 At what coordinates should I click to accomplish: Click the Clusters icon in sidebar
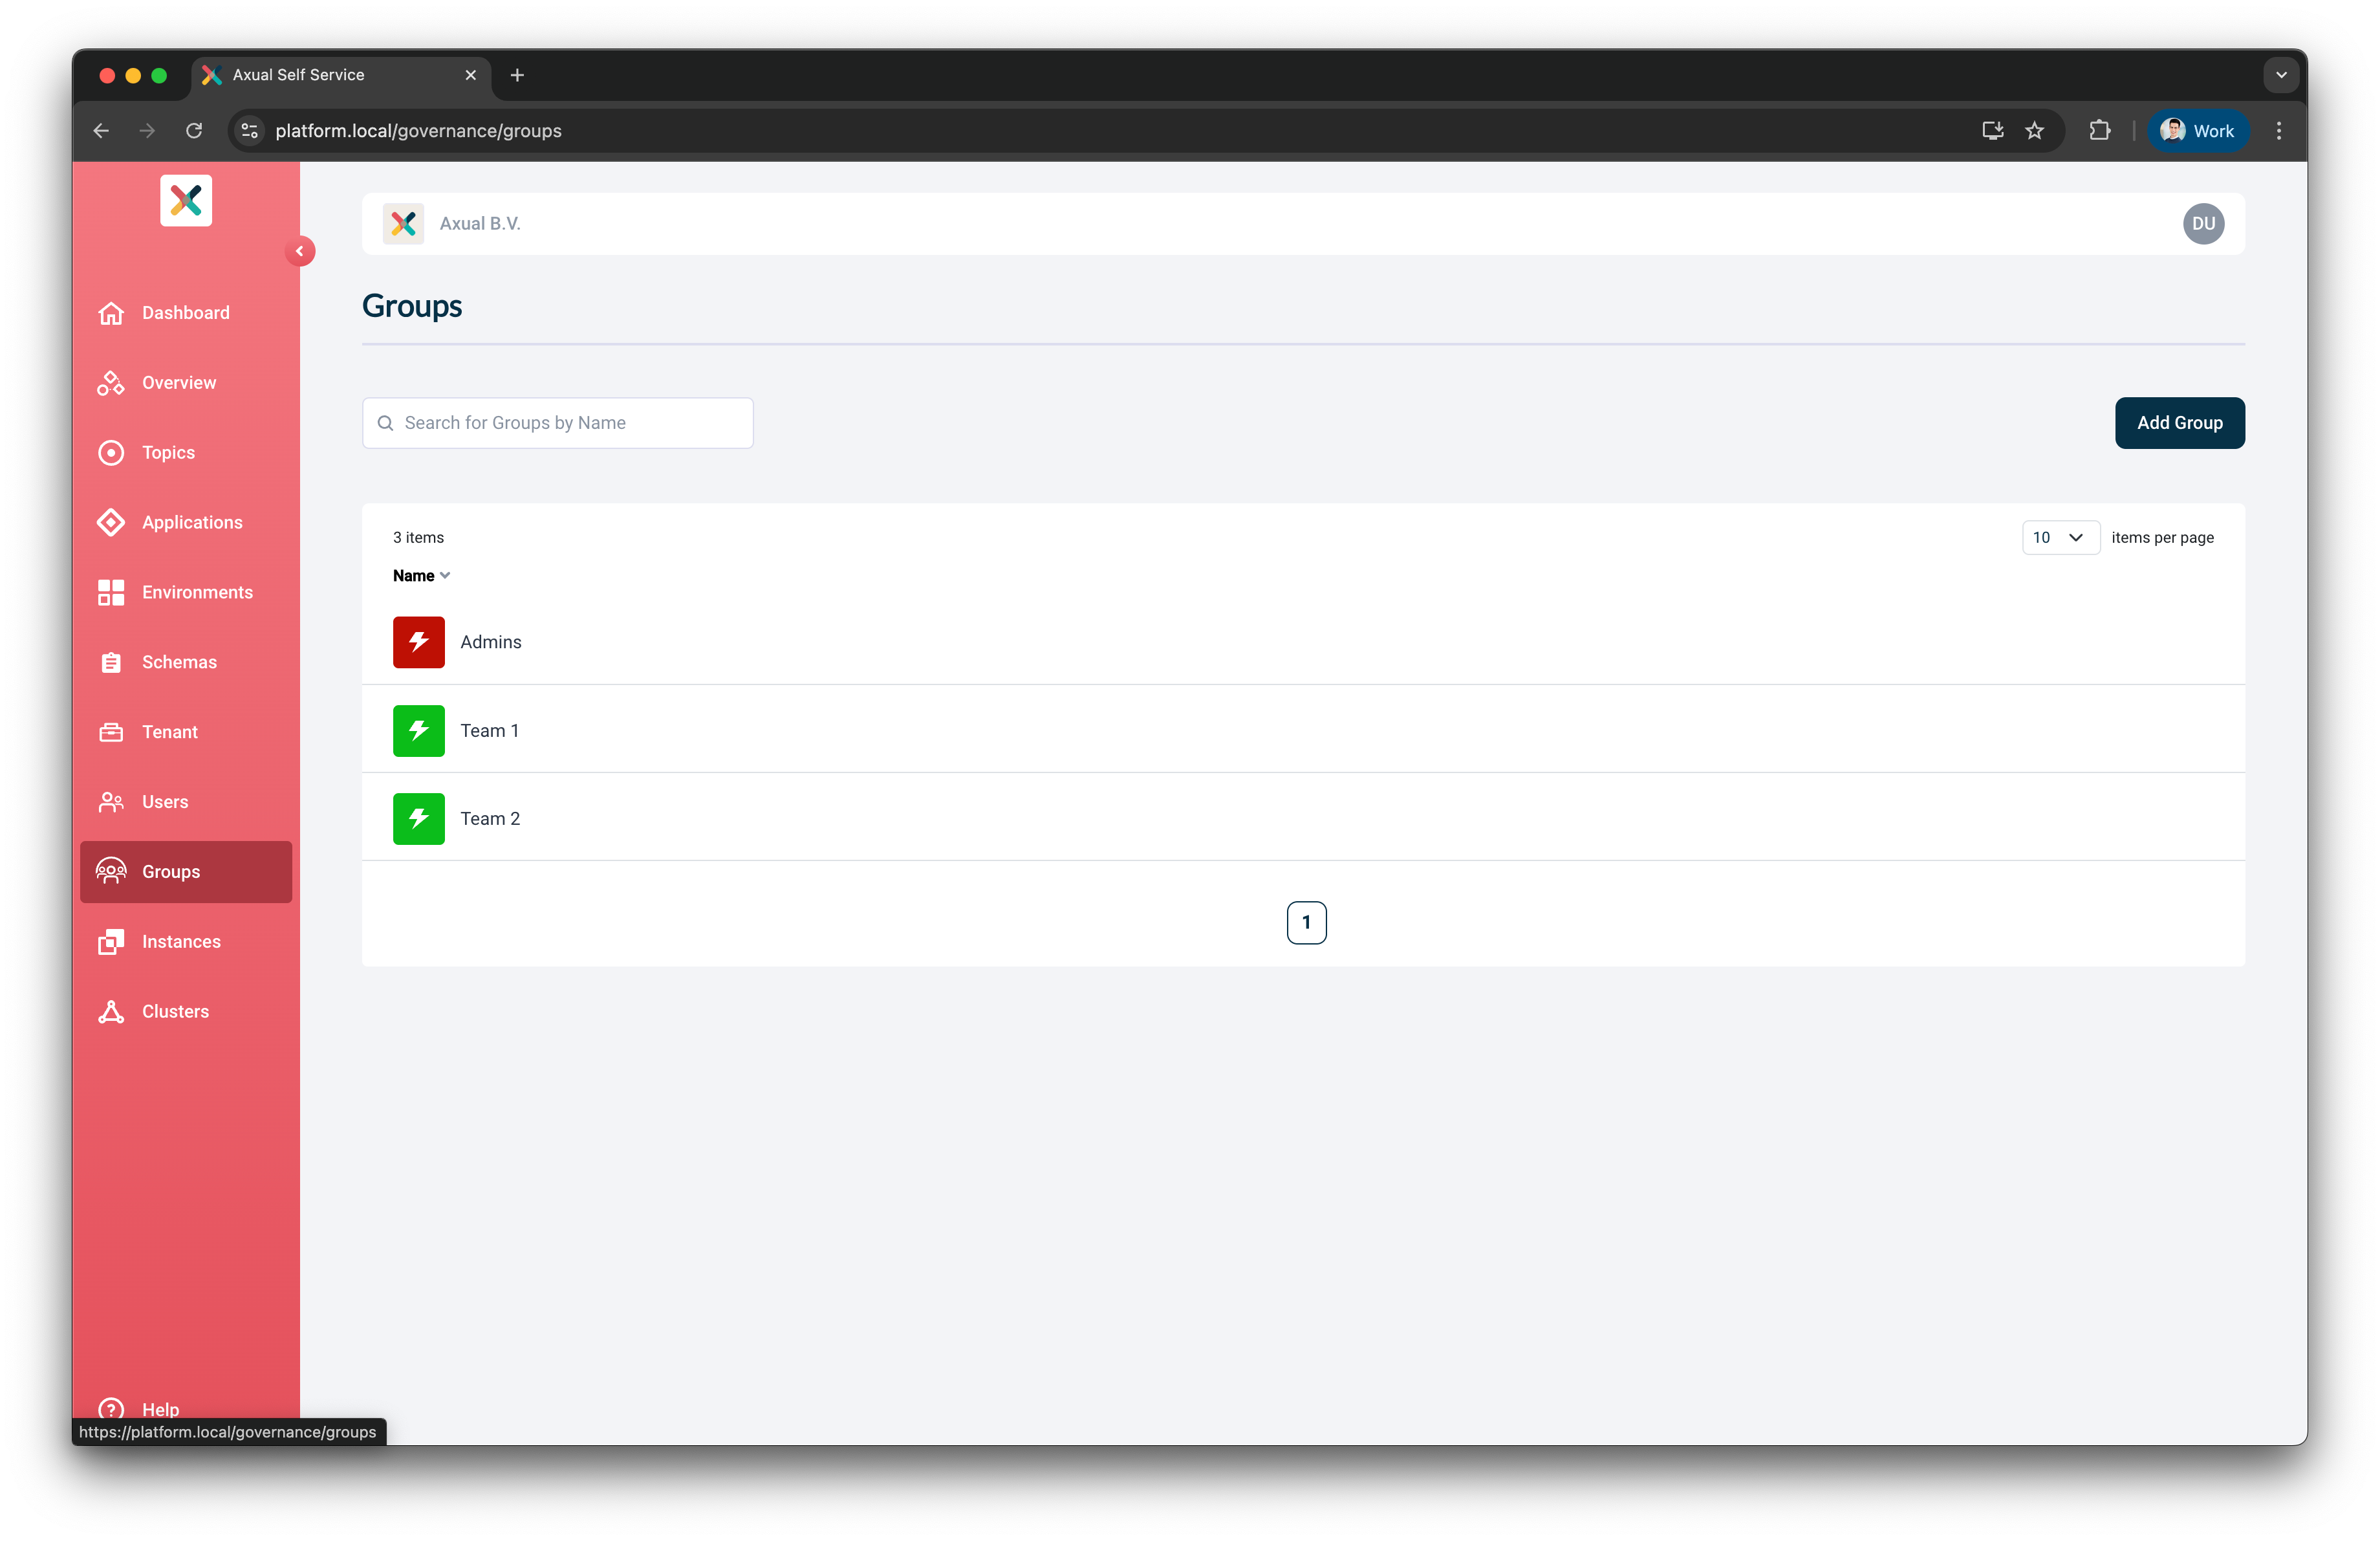click(x=111, y=1011)
